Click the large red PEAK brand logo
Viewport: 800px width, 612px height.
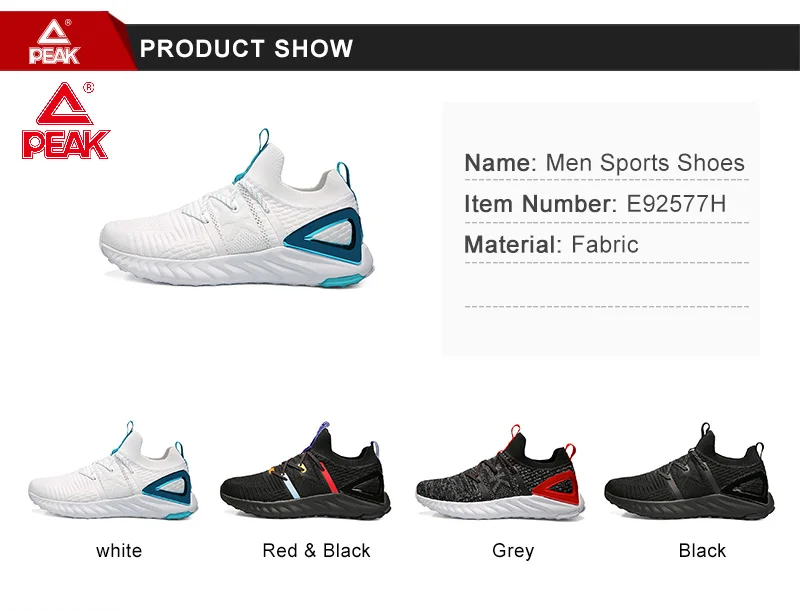[66, 121]
